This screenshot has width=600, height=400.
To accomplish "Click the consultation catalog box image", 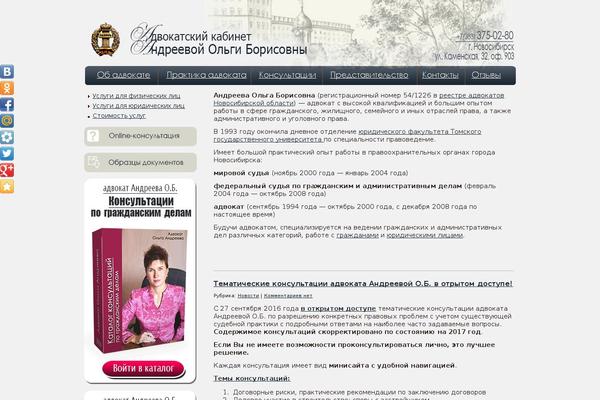I will point(140,290).
